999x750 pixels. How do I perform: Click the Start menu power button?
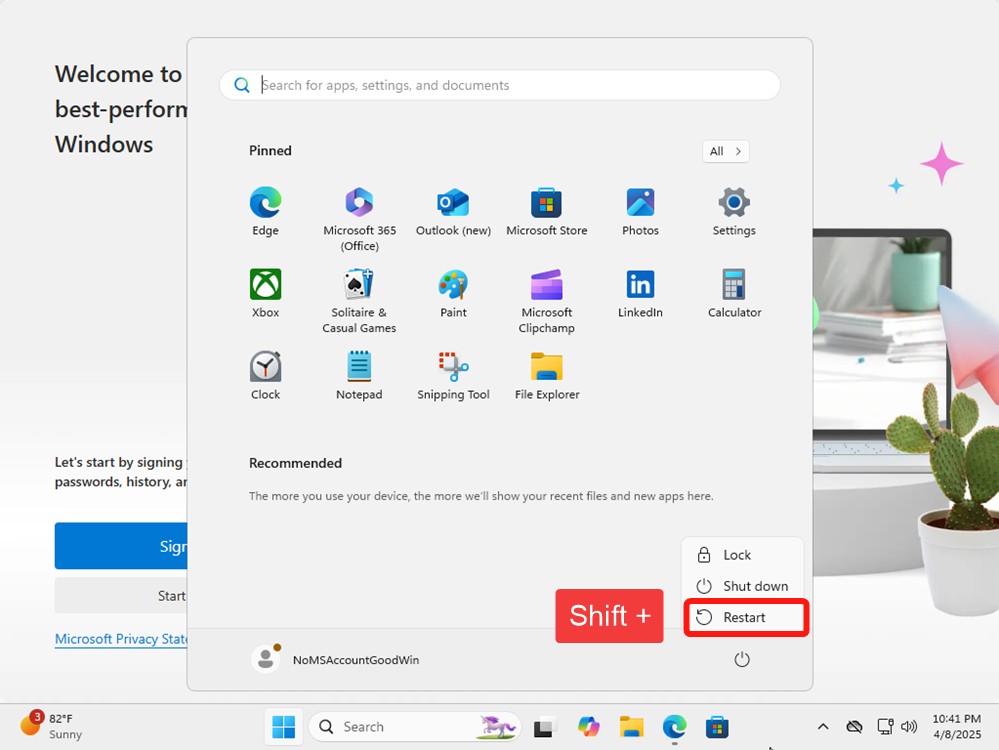(x=742, y=660)
